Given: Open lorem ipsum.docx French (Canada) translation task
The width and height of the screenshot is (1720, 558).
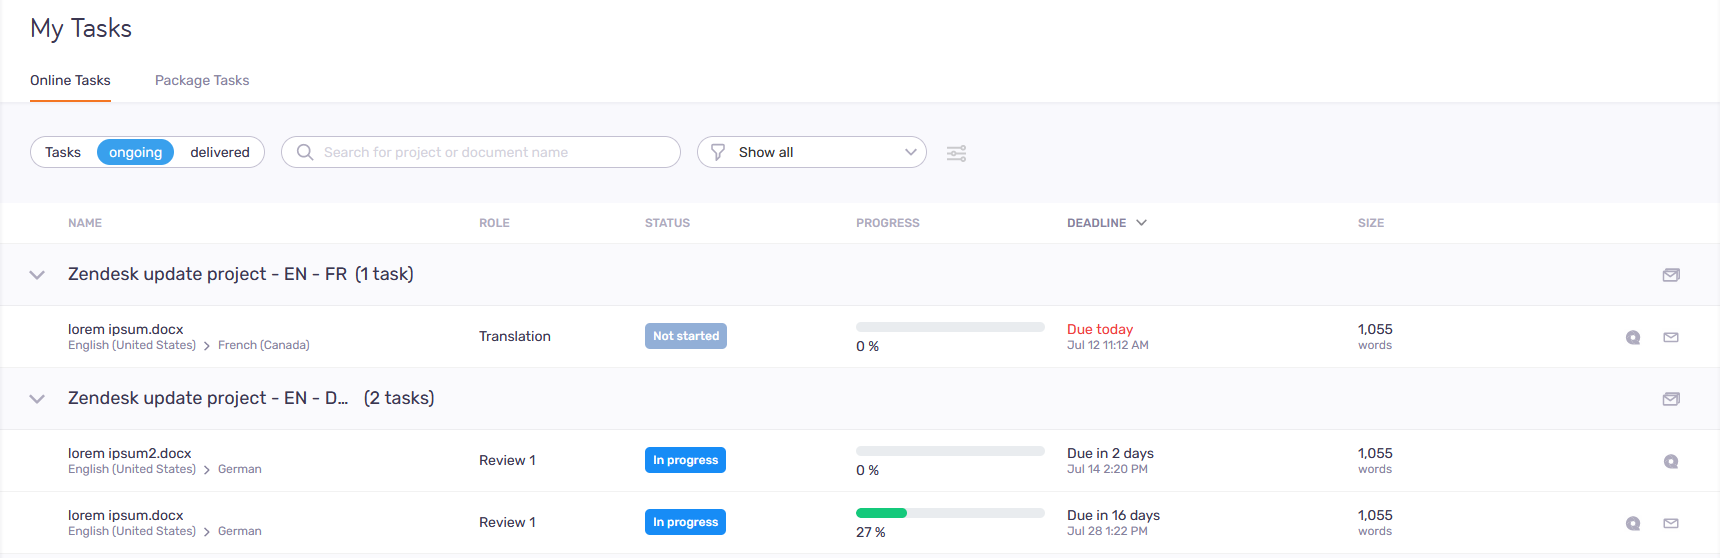Looking at the screenshot, I should (125, 329).
